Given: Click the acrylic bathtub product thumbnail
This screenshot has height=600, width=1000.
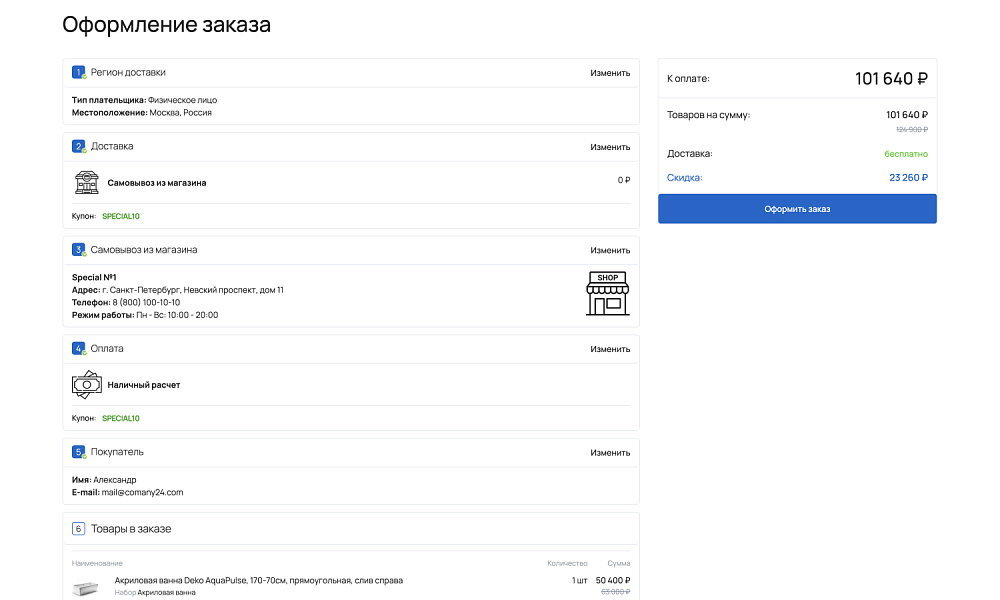Looking at the screenshot, I should 87,588.
